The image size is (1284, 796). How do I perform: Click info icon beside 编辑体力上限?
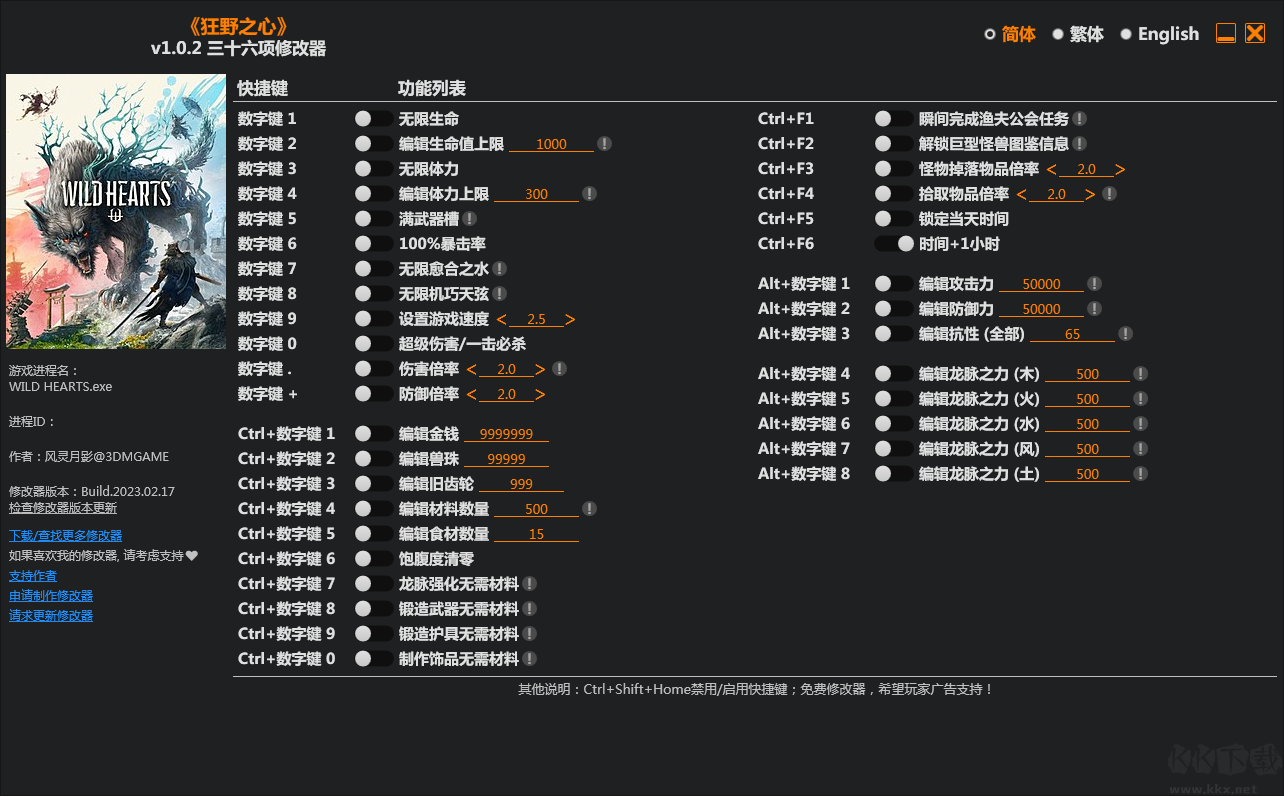[589, 194]
